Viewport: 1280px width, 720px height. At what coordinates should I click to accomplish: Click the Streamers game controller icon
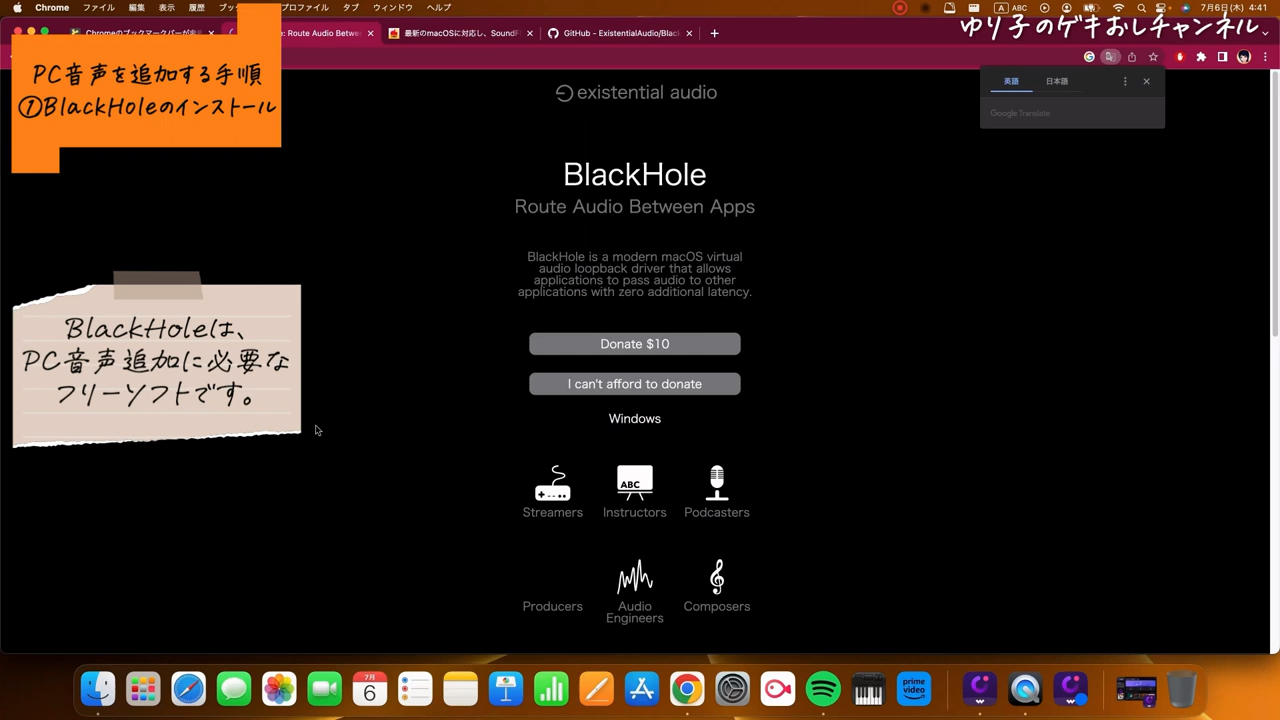[552, 483]
